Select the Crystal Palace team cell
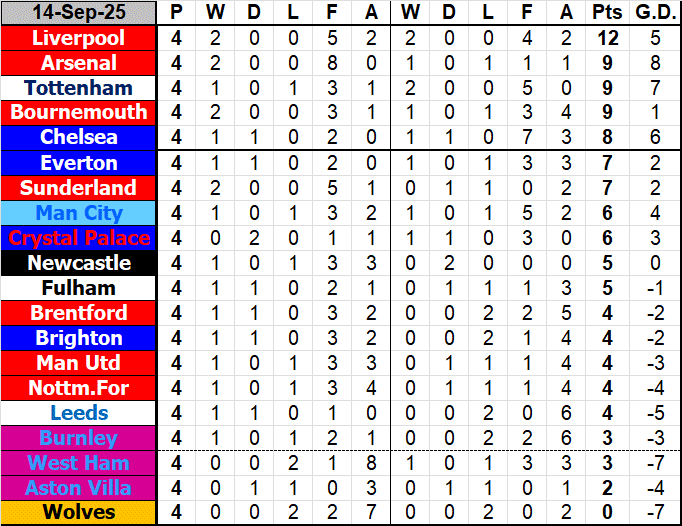682x526 pixels. coord(79,238)
